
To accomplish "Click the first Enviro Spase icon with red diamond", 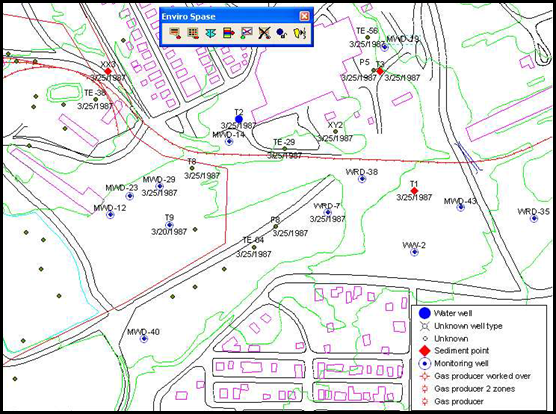I will (x=174, y=33).
